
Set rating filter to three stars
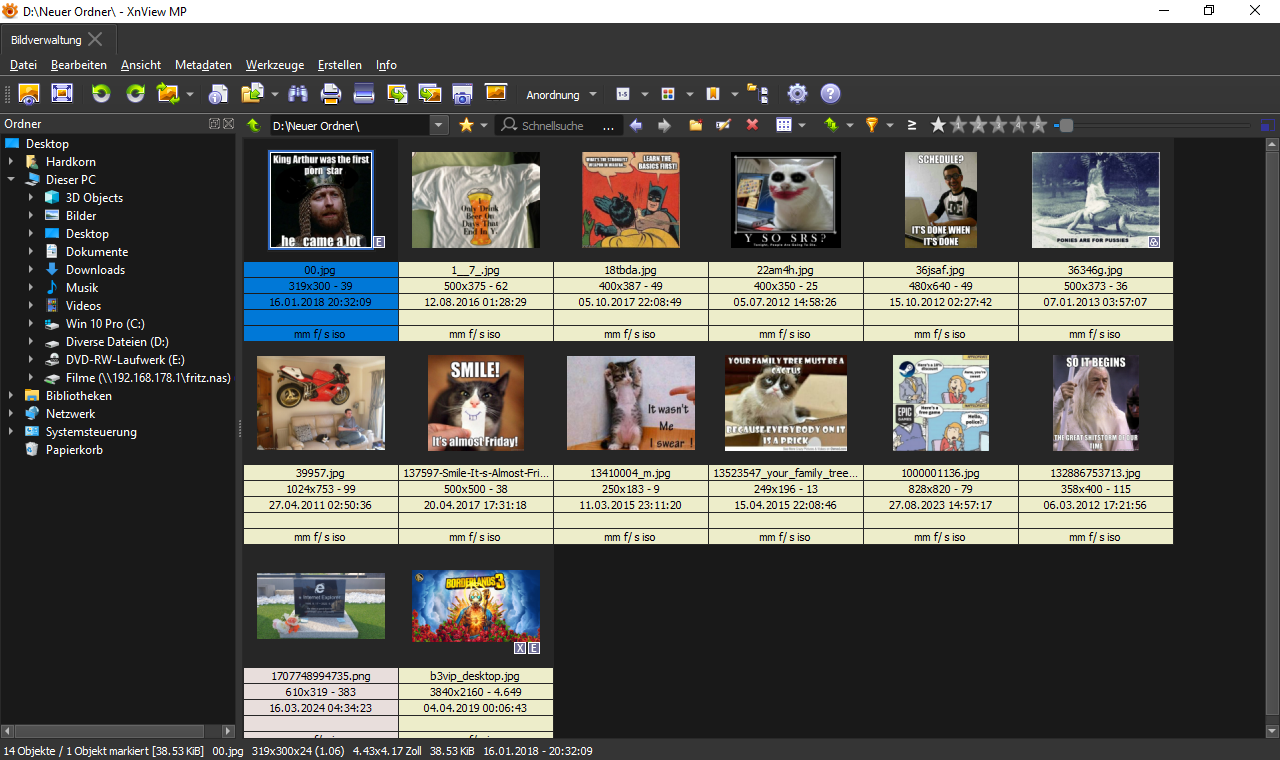998,125
